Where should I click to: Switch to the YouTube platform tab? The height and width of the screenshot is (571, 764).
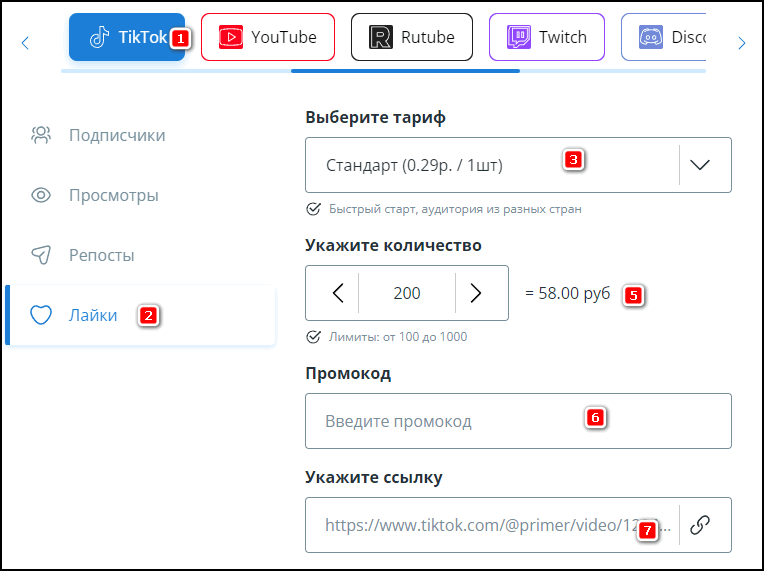coord(267,37)
